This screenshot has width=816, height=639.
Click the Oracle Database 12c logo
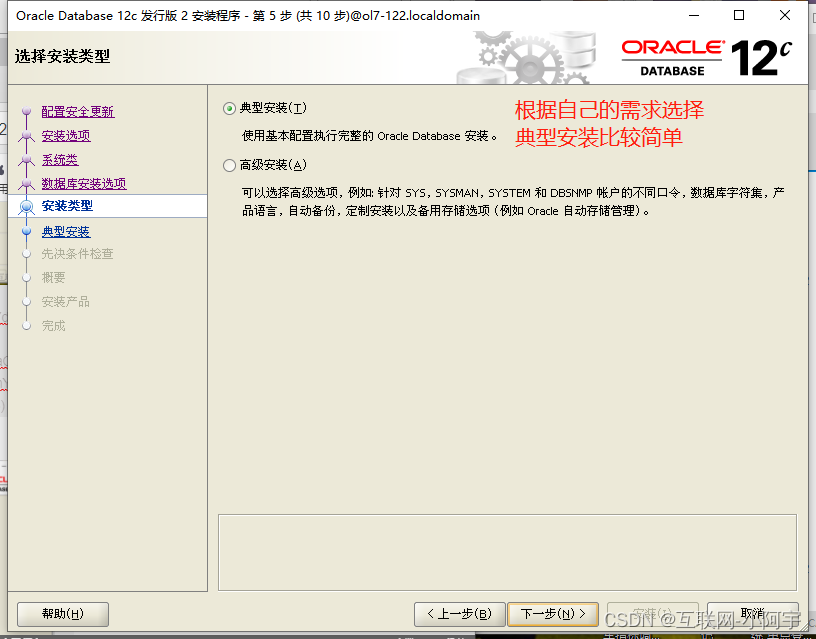[707, 58]
